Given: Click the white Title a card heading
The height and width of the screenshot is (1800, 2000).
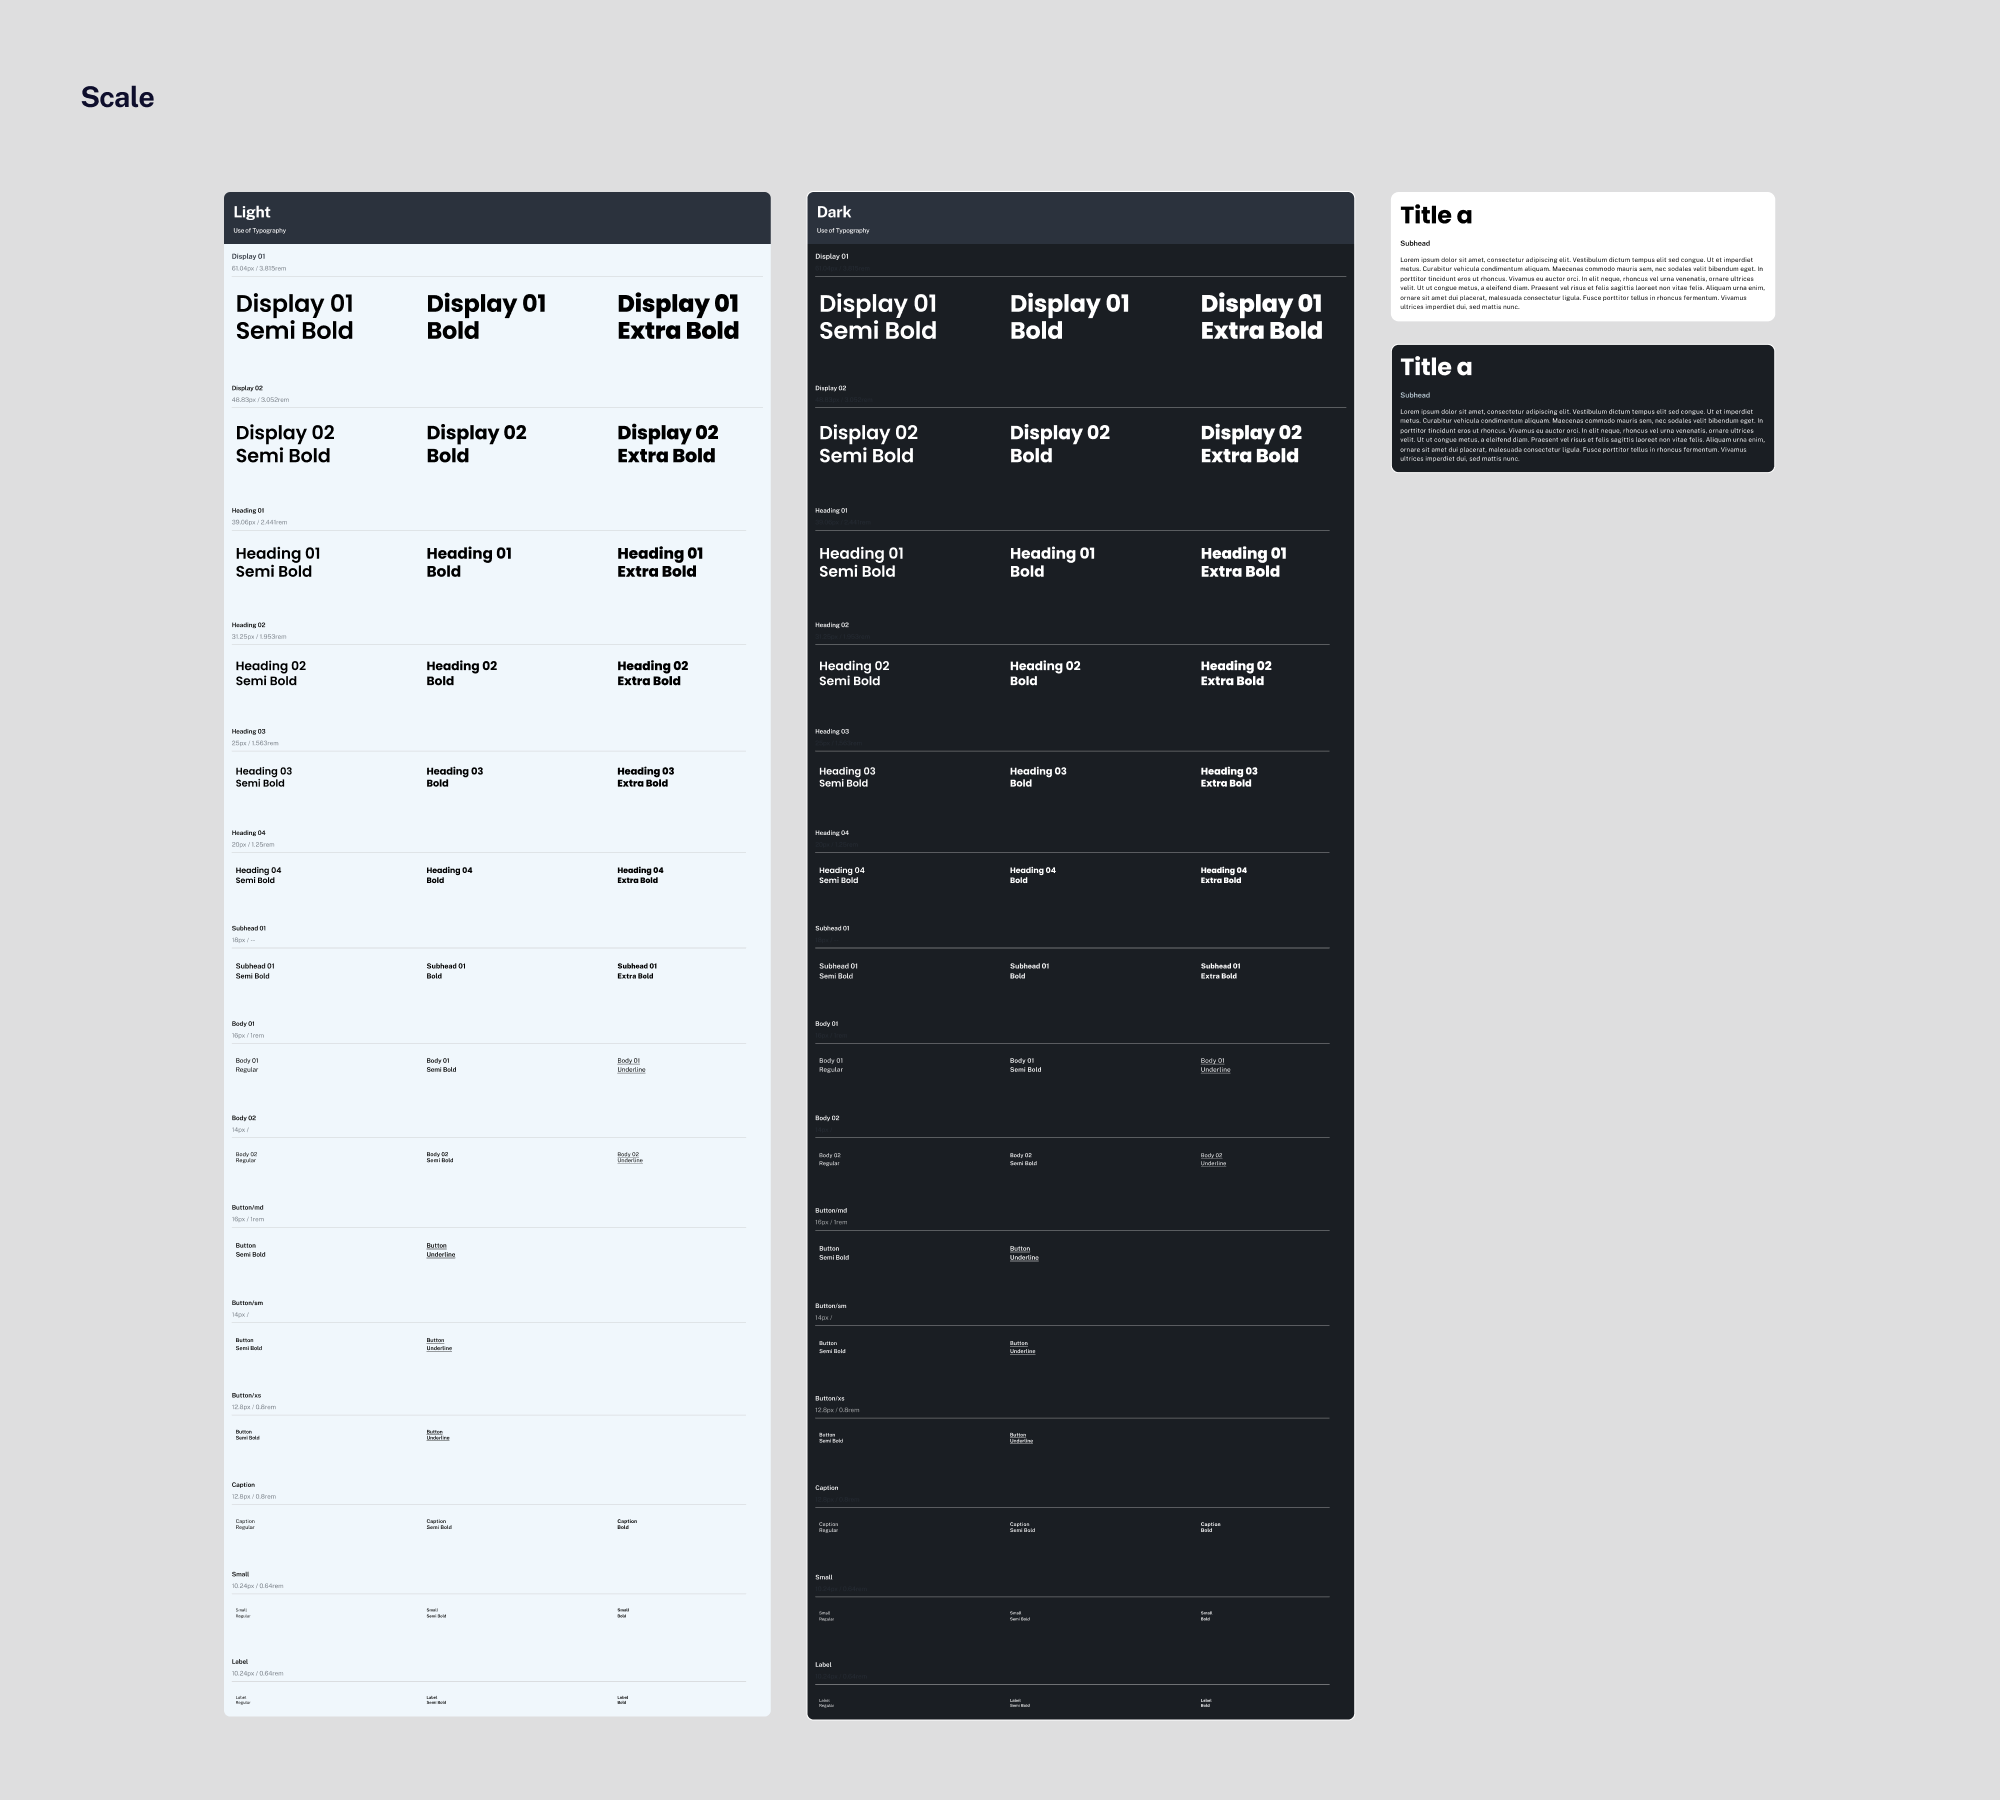Looking at the screenshot, I should tap(1435, 215).
